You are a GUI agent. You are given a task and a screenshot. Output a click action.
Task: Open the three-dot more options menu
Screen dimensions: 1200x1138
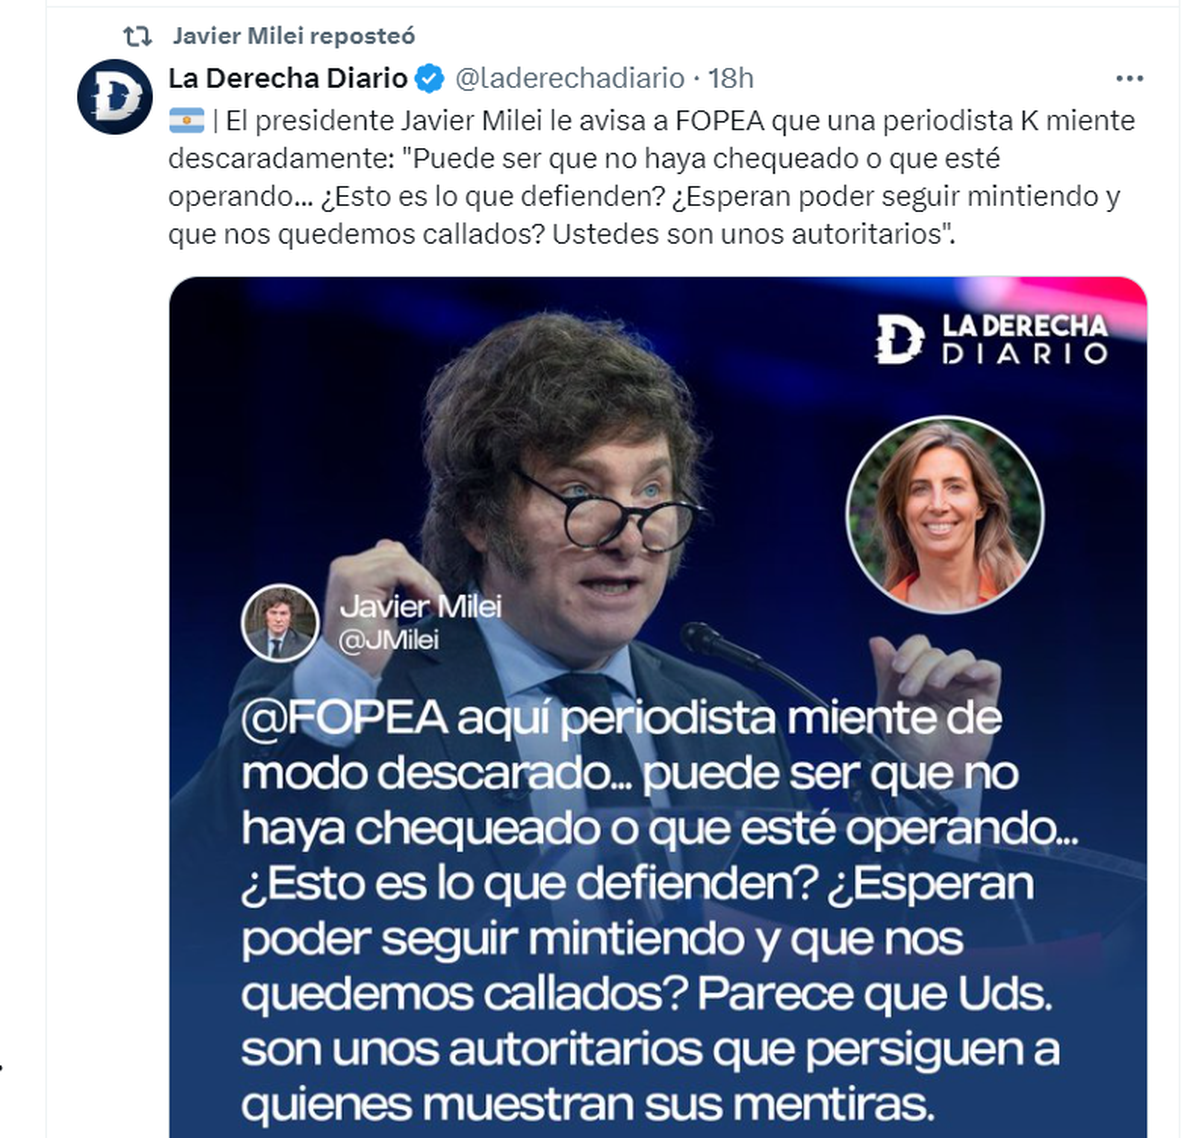click(1129, 78)
